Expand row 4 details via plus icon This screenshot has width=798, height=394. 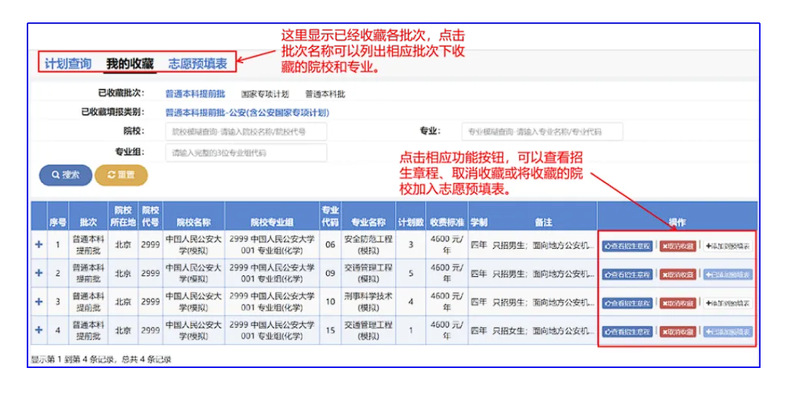(39, 330)
